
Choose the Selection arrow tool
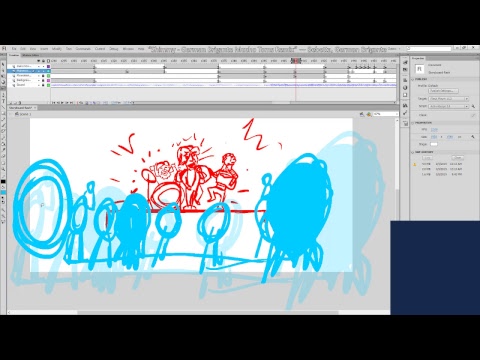click(3, 64)
